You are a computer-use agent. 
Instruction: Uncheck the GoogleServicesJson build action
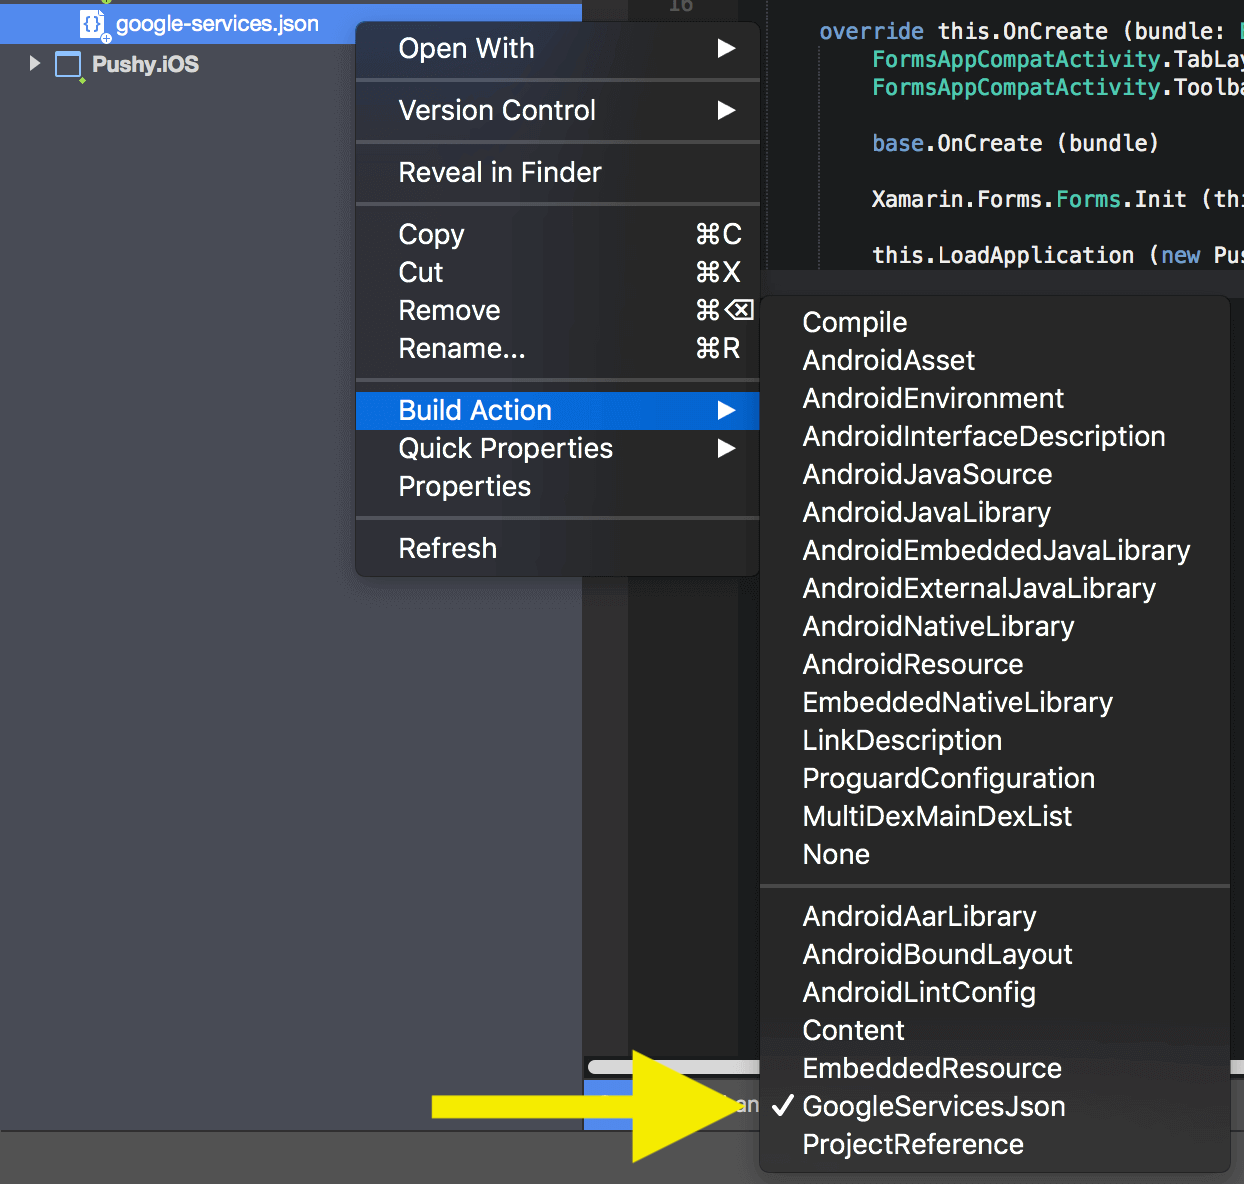coord(933,1106)
